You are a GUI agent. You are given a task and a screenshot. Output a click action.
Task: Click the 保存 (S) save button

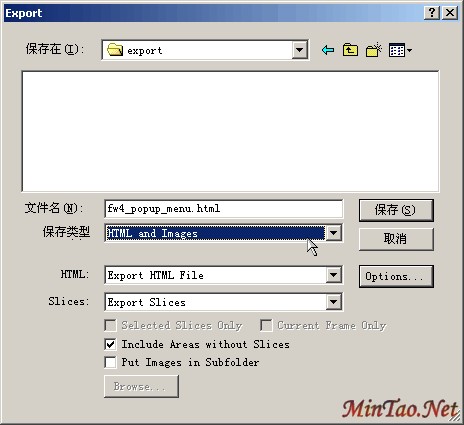396,210
